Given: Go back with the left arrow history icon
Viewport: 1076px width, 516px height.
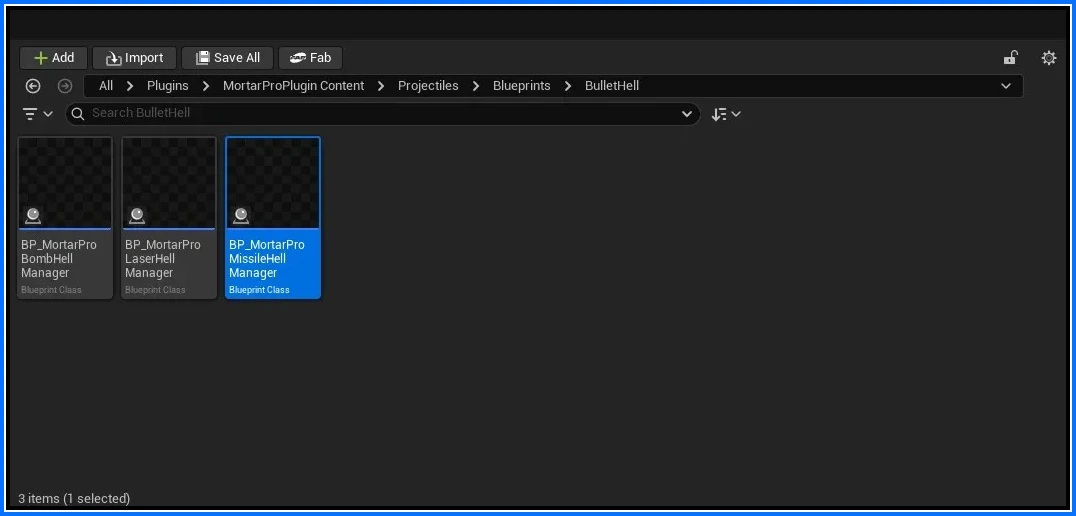Looking at the screenshot, I should pos(33,86).
